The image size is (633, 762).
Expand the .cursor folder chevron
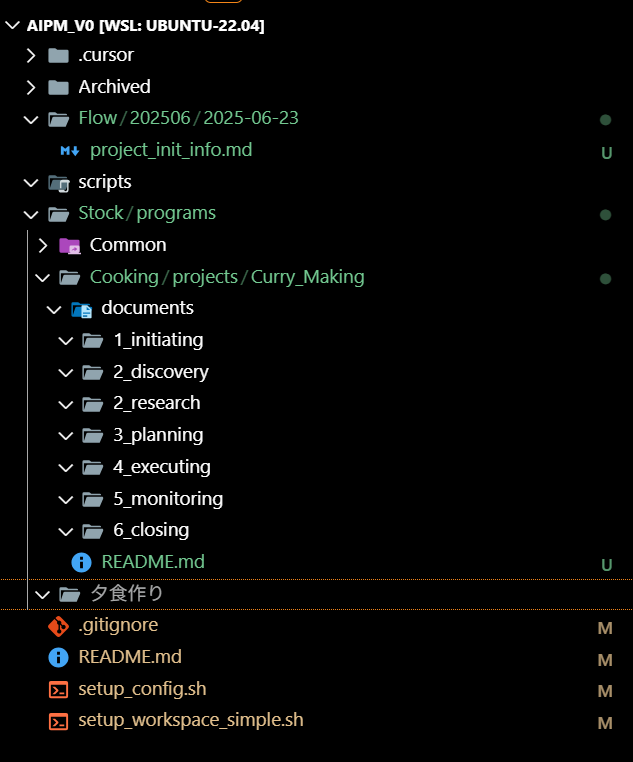pyautogui.click(x=31, y=55)
